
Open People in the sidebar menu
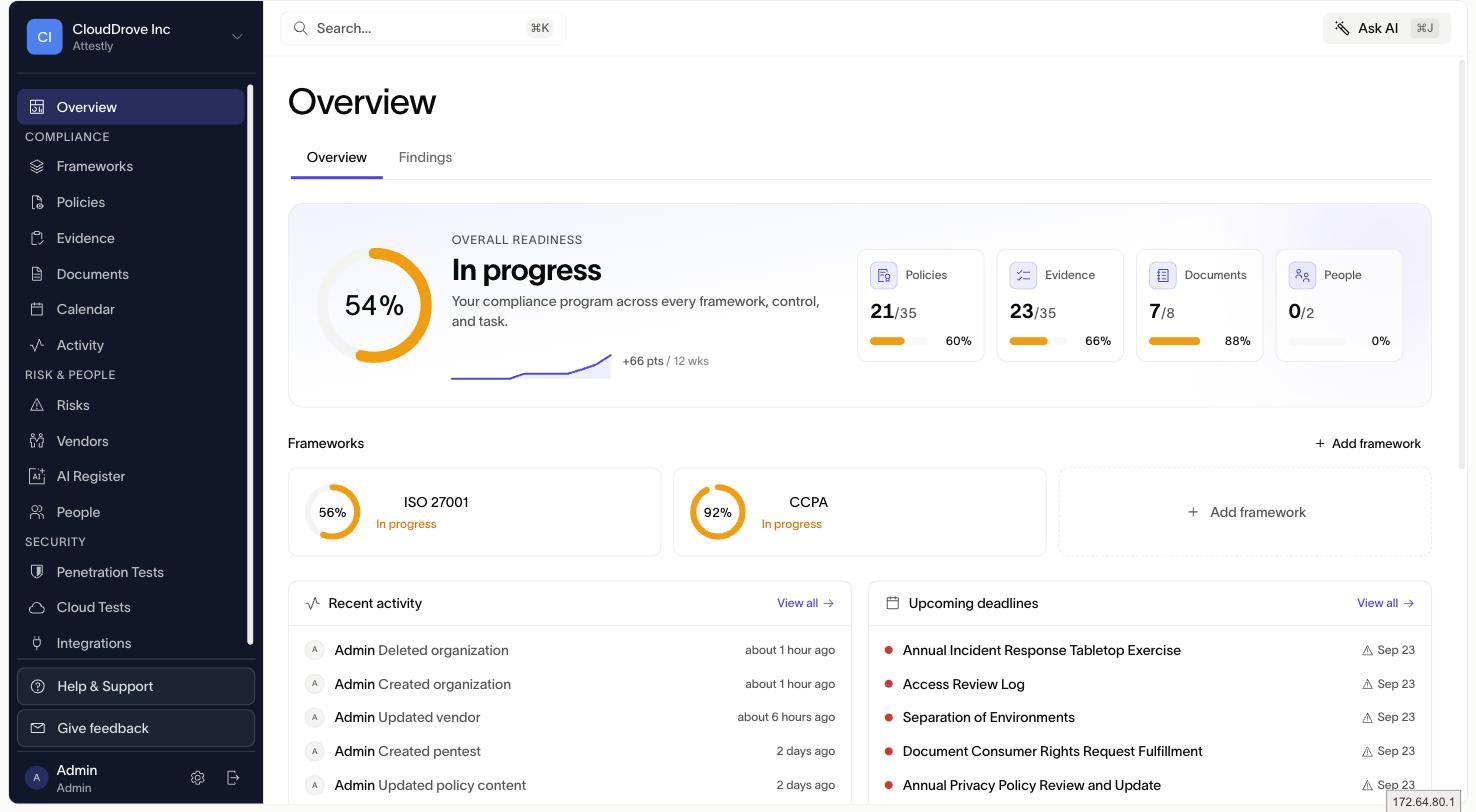pyautogui.click(x=131, y=512)
